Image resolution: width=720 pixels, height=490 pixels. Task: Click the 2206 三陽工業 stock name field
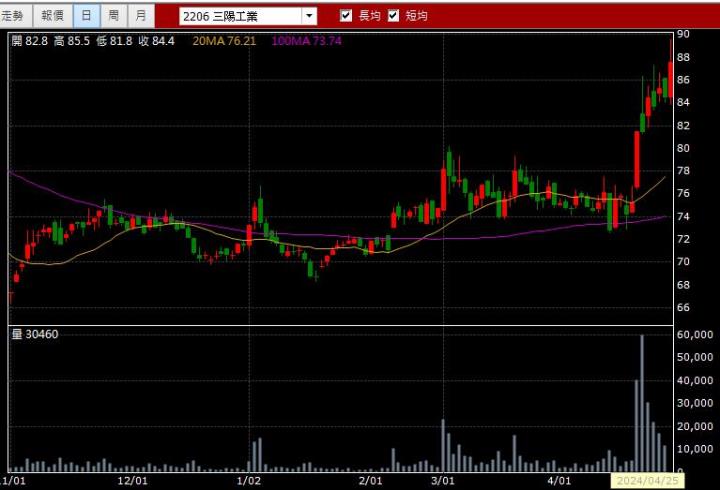click(240, 16)
